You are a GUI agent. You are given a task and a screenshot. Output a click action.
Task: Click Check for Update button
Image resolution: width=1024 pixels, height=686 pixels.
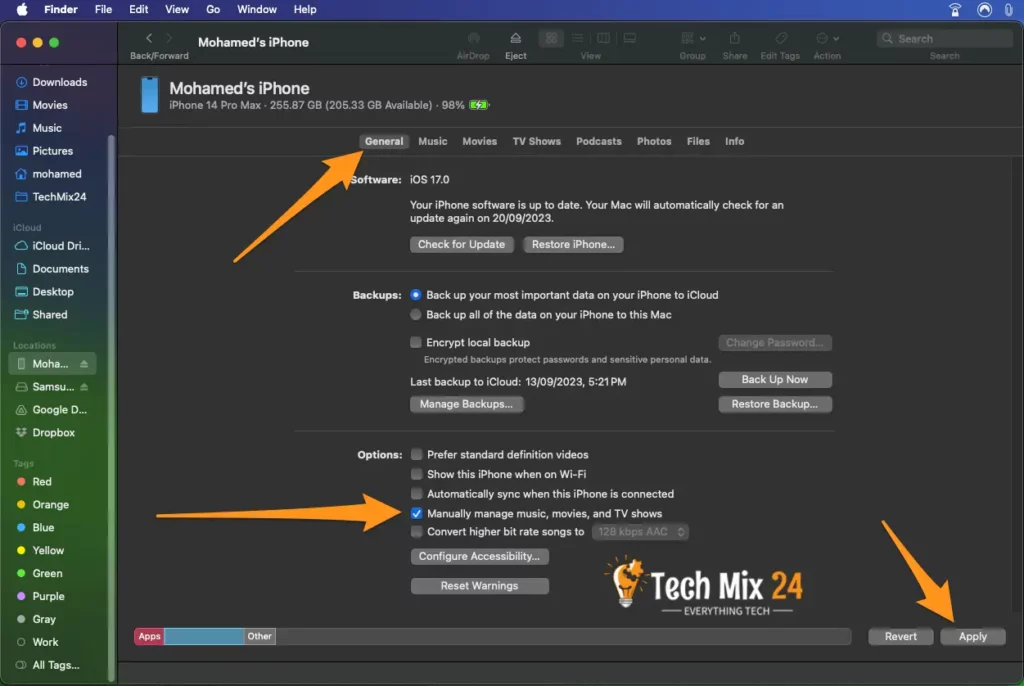pos(462,244)
